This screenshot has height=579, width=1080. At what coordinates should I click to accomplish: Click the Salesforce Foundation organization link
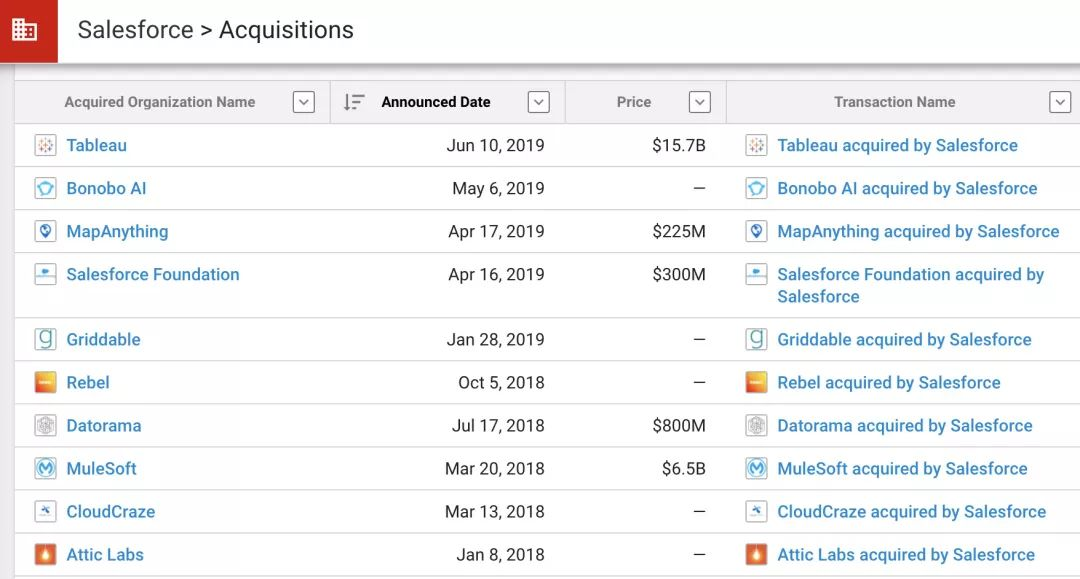[x=152, y=274]
